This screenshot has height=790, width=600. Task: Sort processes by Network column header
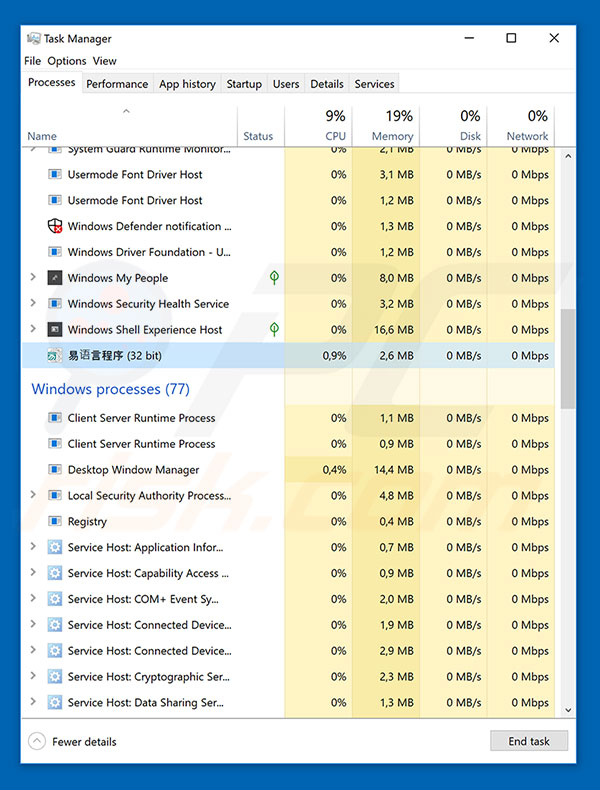tap(521, 126)
